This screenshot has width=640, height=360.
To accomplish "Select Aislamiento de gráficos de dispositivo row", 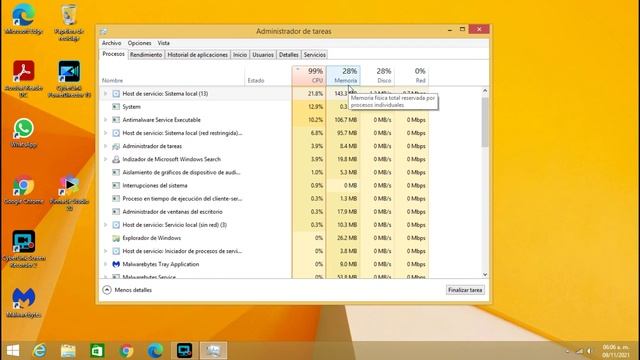I will (x=264, y=172).
